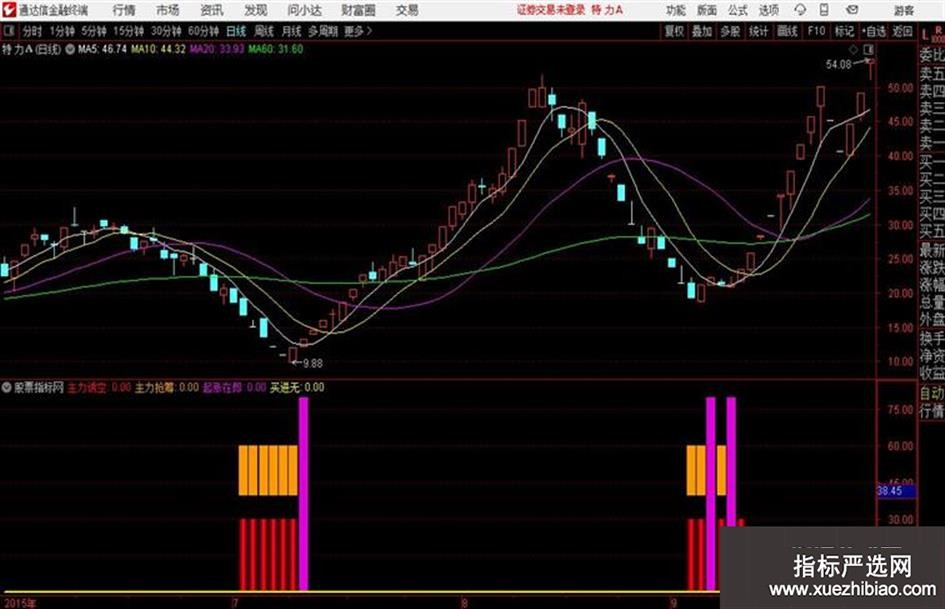
Task: Click the 叠加 overlay toolbar button
Action: coord(702,31)
